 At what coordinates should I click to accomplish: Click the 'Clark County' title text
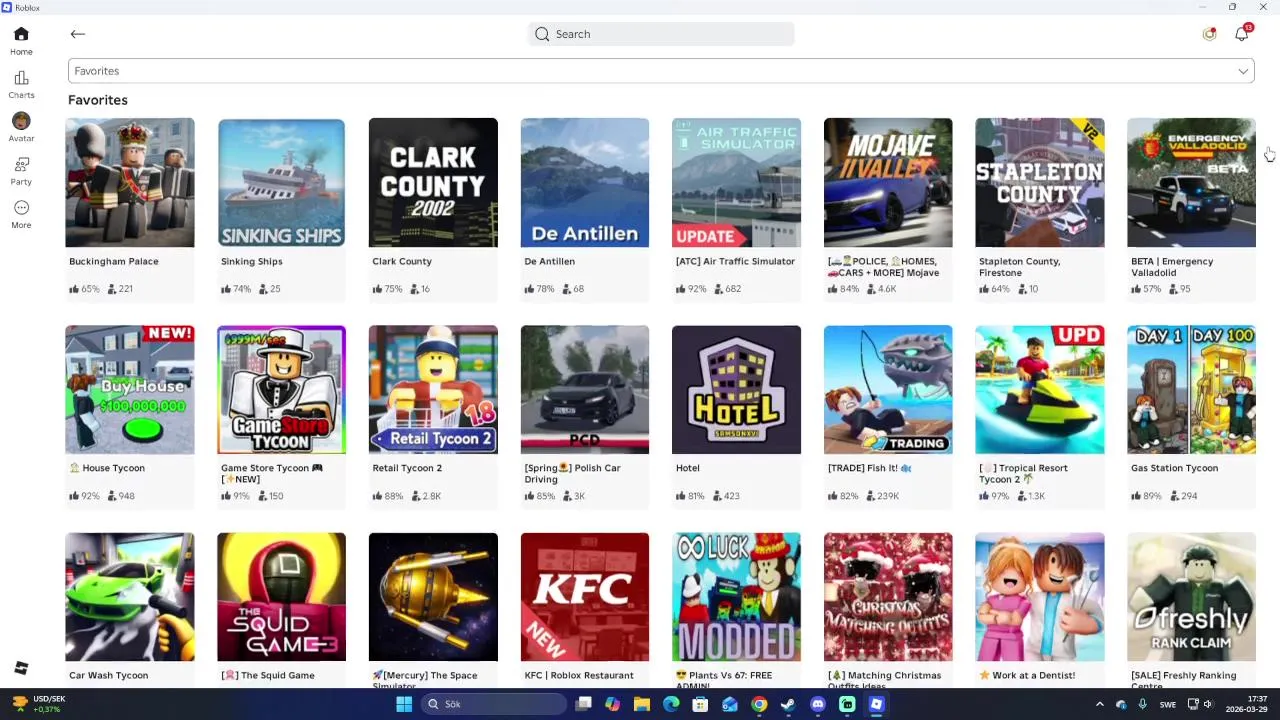pyautogui.click(x=402, y=261)
